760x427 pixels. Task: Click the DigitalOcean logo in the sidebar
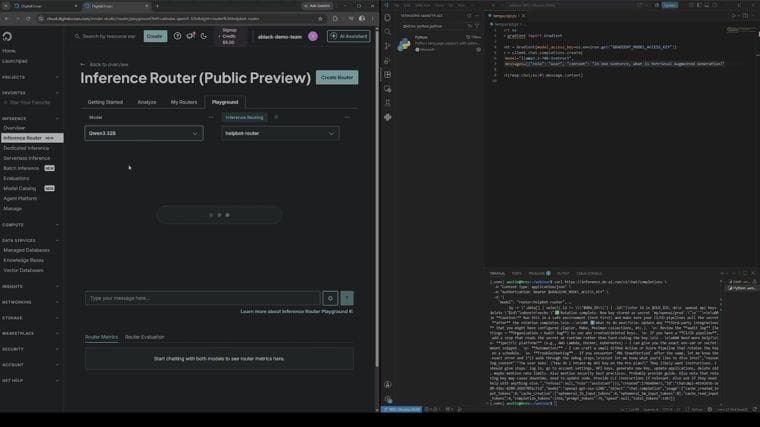[7, 37]
